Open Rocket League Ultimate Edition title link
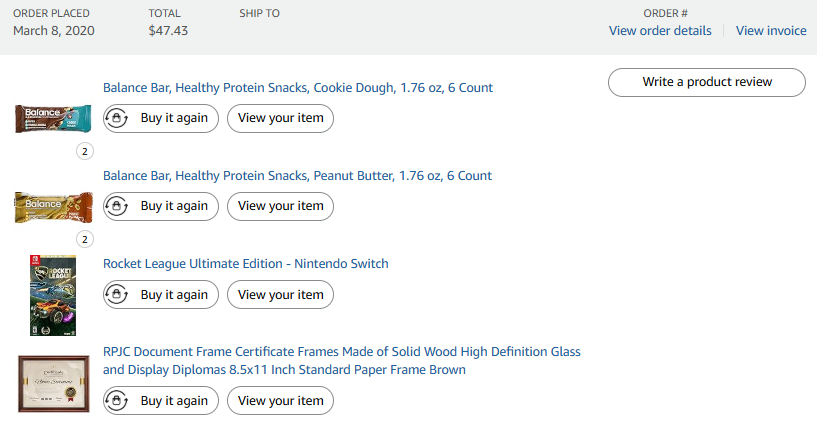The width and height of the screenshot is (817, 435). point(246,264)
